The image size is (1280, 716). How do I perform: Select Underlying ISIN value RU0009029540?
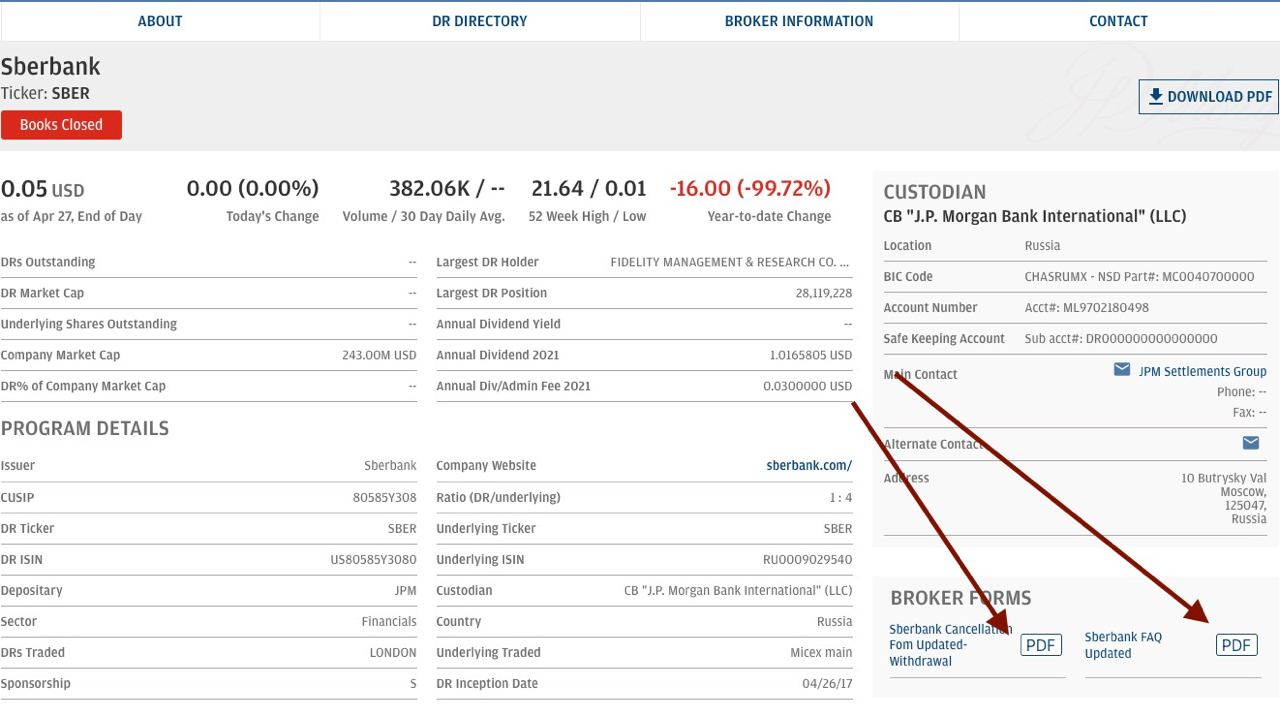pos(807,560)
